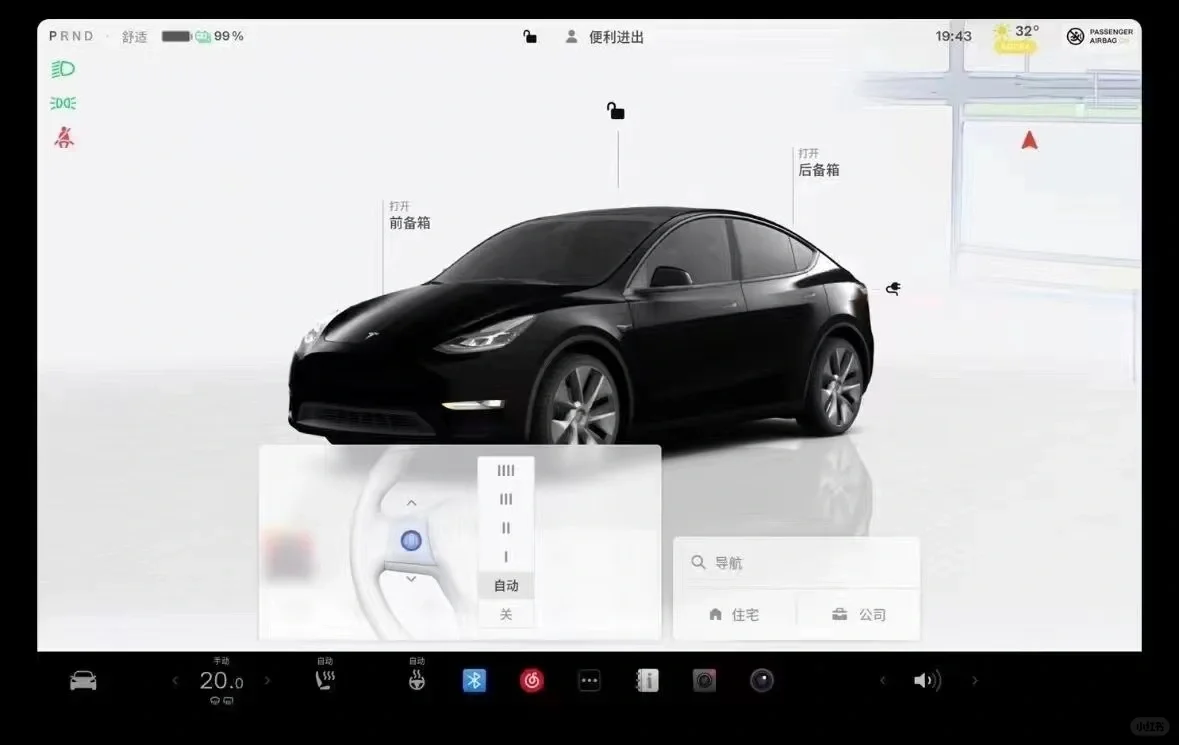Viewport: 1179px width, 745px height.
Task: Open Bluetooth settings from the bottom bar
Action: pos(474,680)
